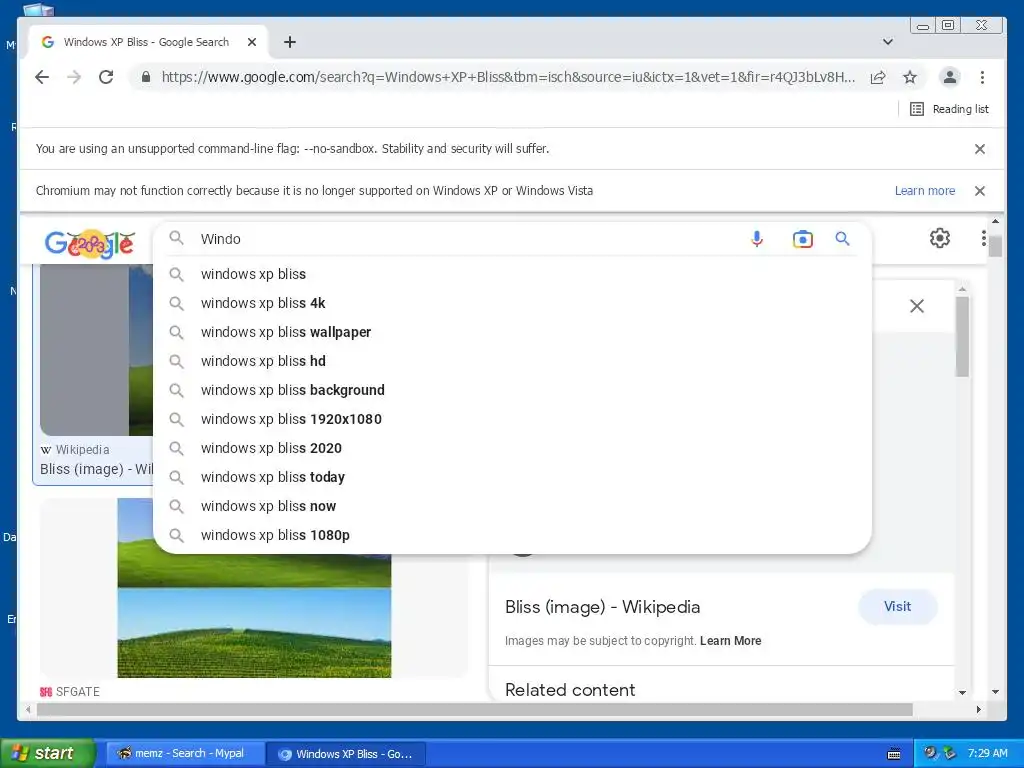The height and width of the screenshot is (768, 1024).
Task: Bookmark this page with the star icon
Action: pyautogui.click(x=910, y=77)
